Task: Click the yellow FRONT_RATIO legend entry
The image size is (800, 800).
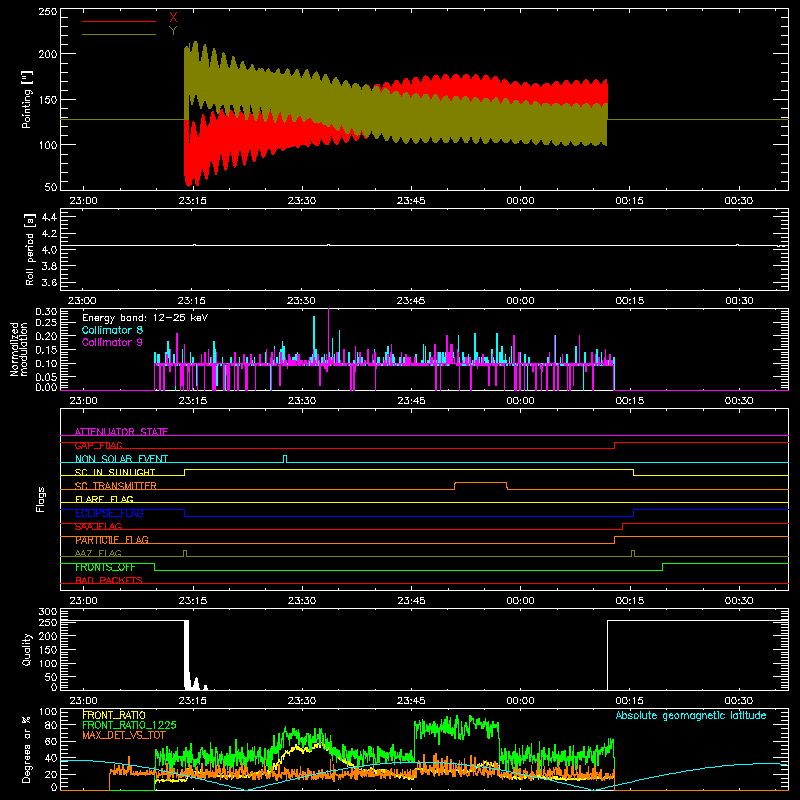Action: click(114, 715)
